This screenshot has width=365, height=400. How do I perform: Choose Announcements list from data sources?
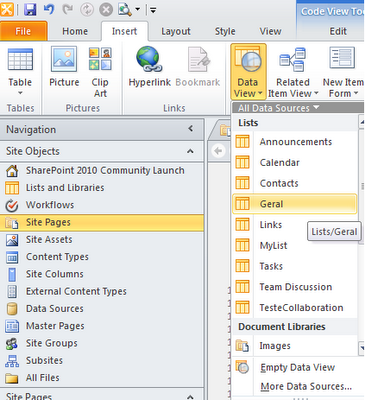pyautogui.click(x=295, y=142)
